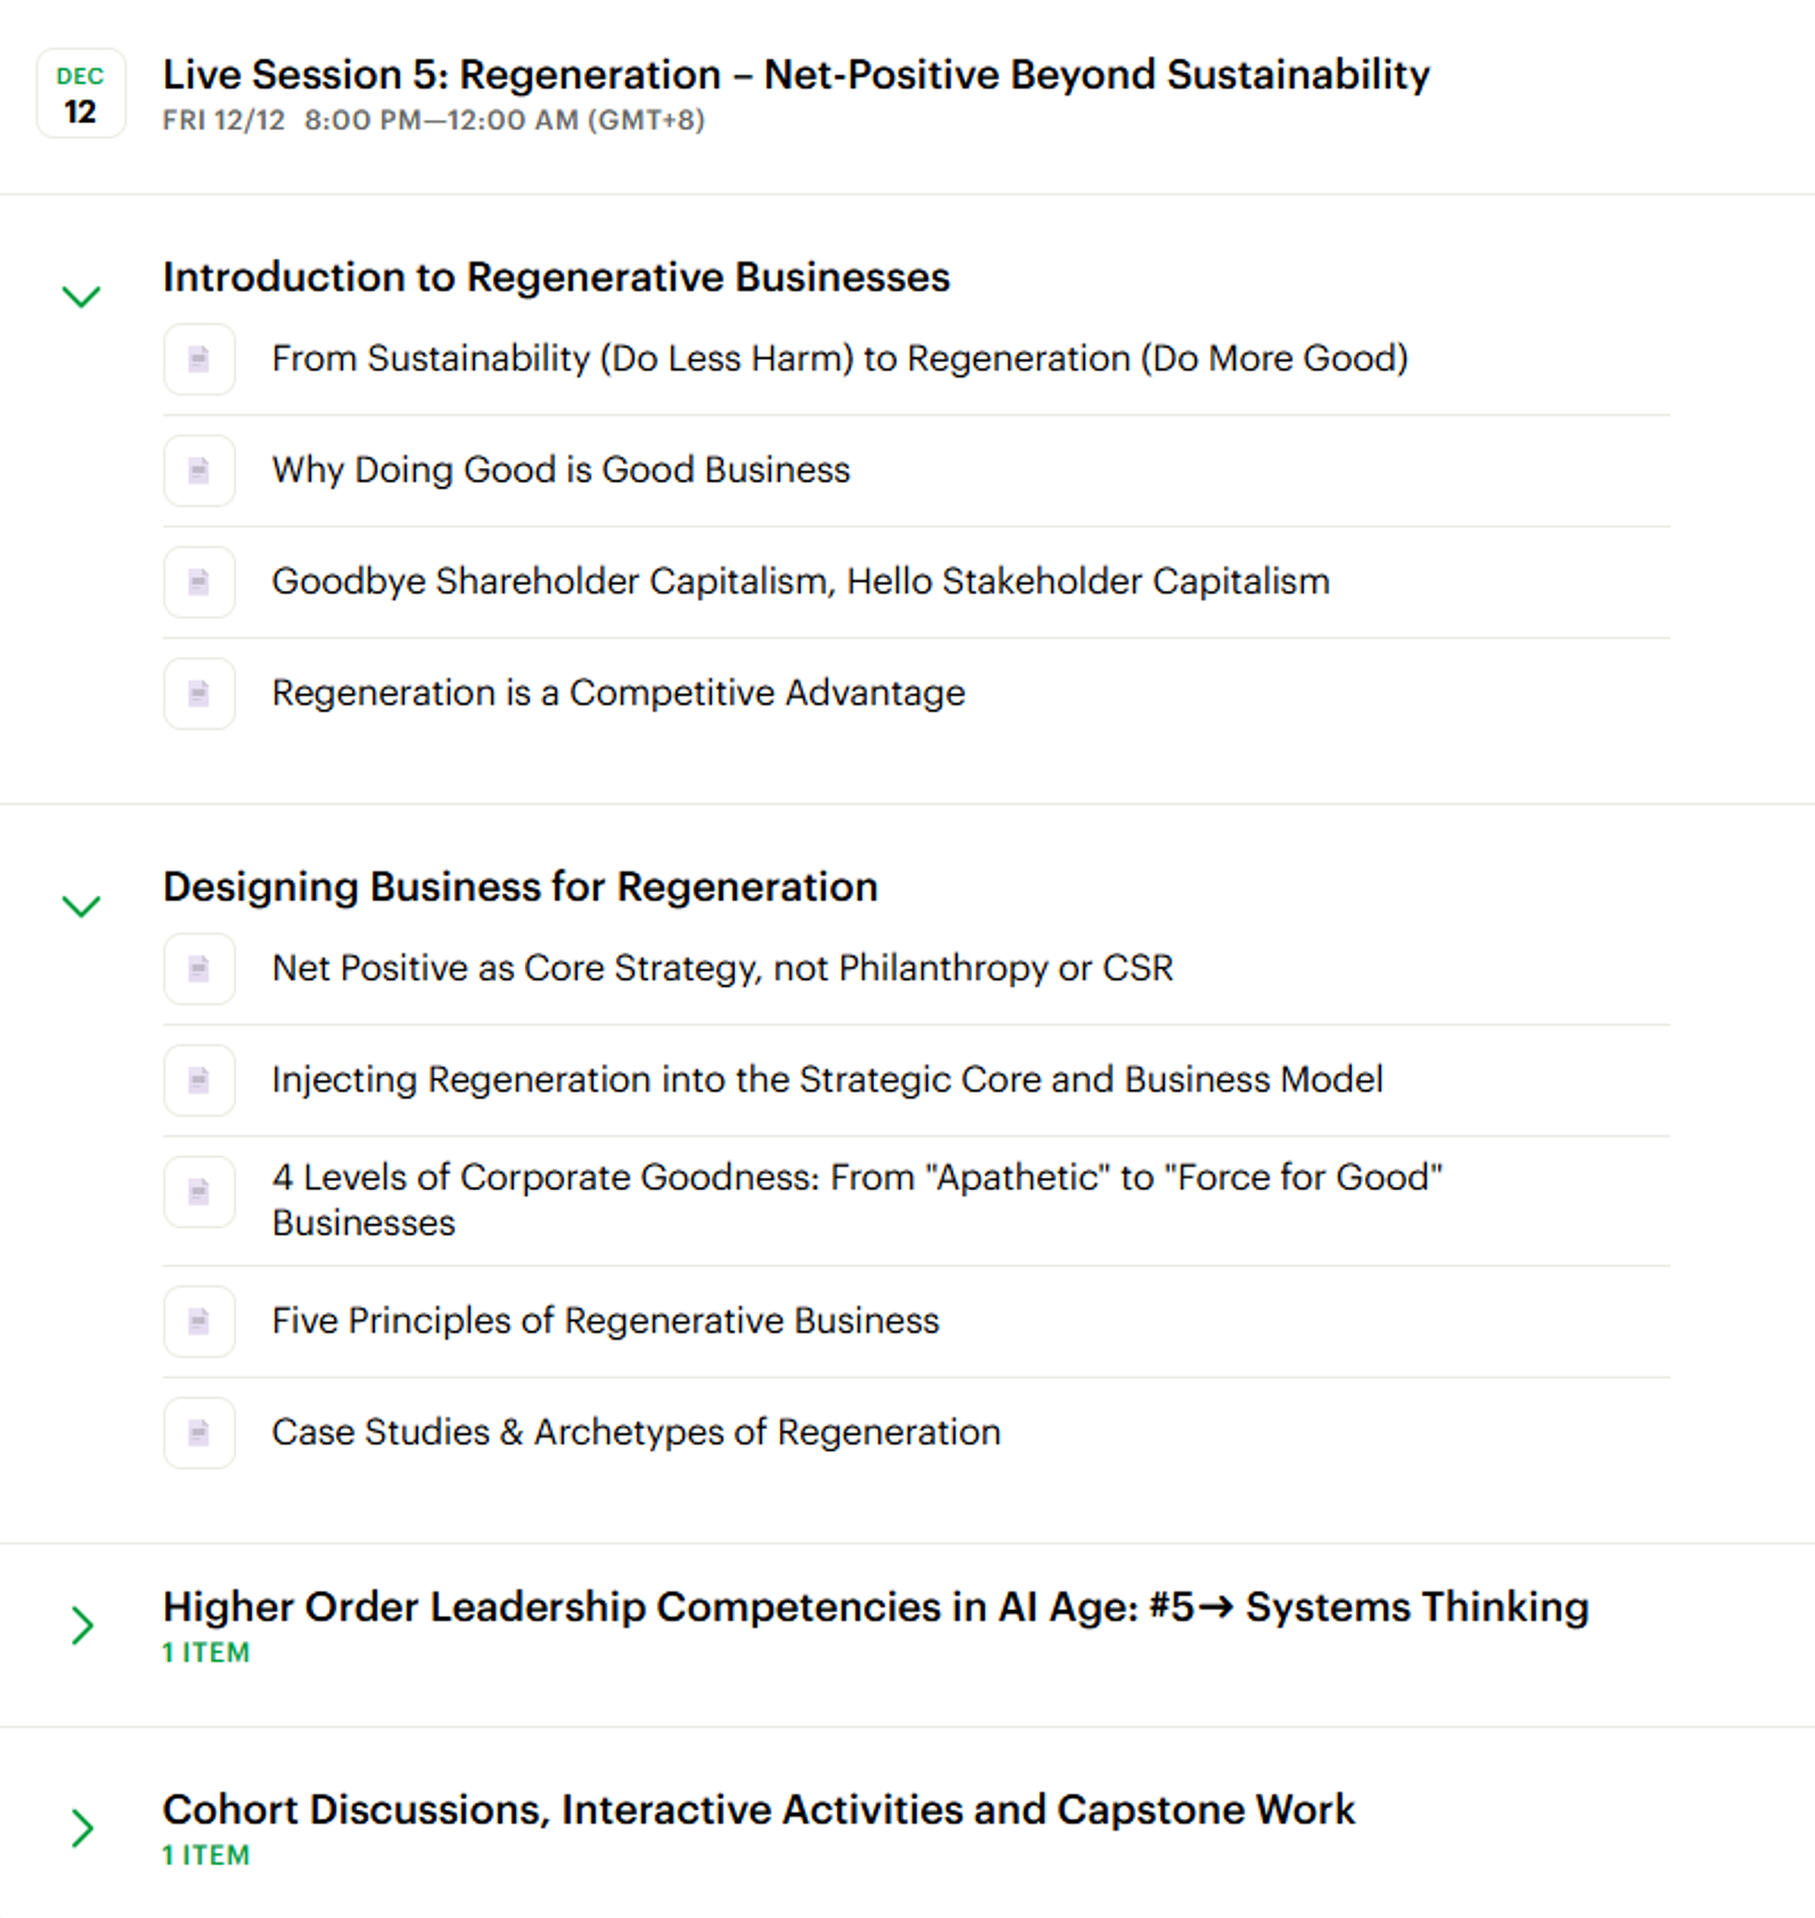Screen dimensions: 1815x1918
Task: Select the Case Studies & Archetypes of Regeneration item
Action: tap(636, 1432)
